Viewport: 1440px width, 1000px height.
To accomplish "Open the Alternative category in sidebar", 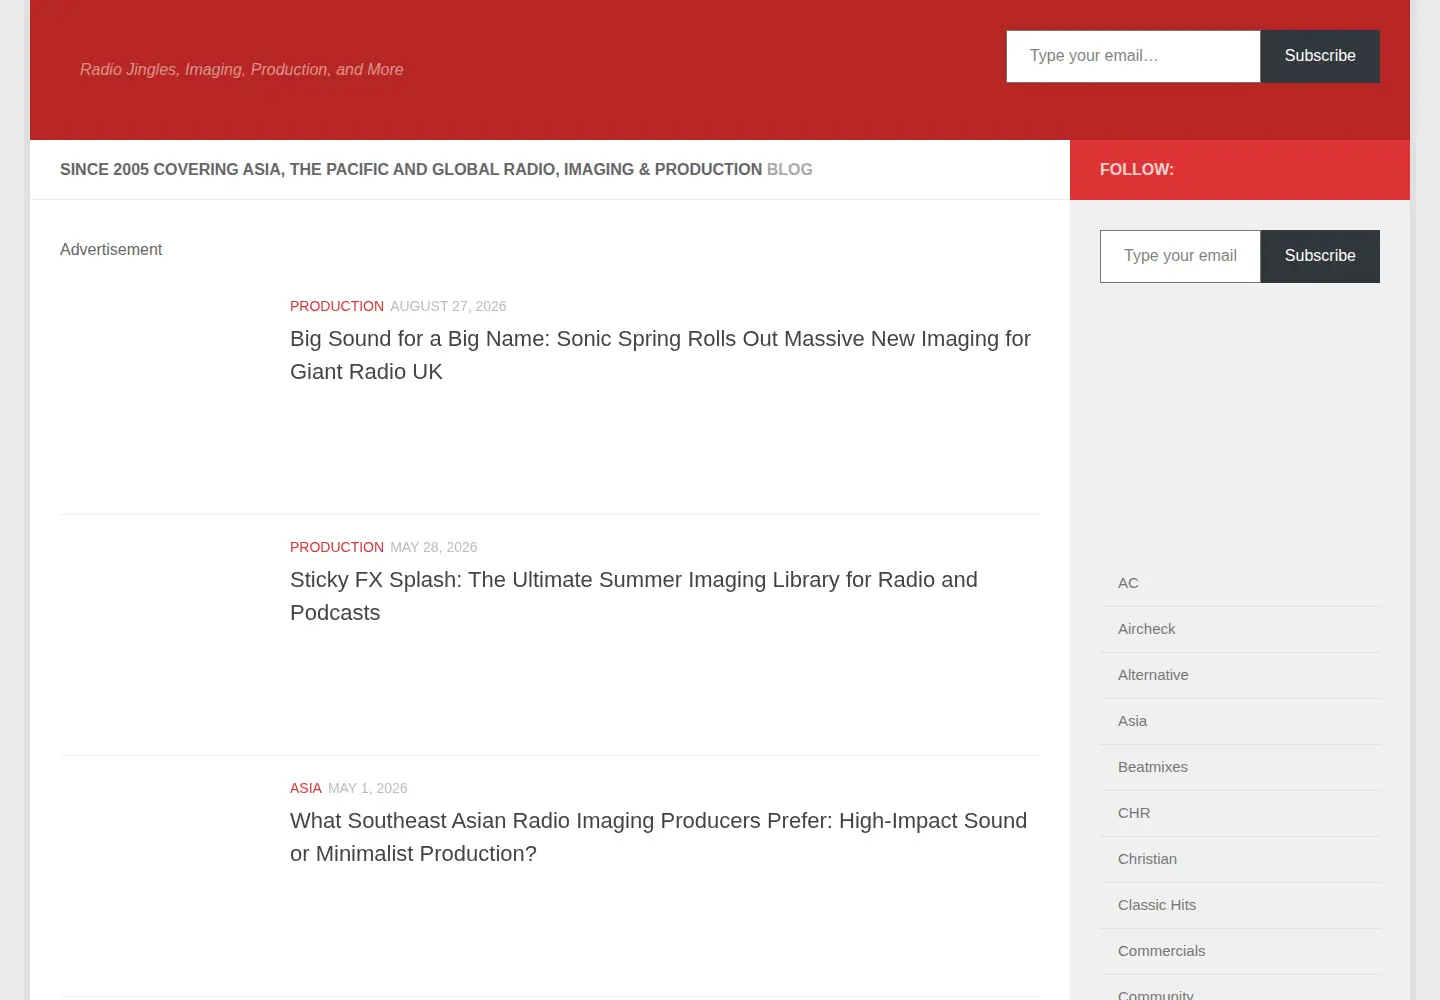I will point(1153,675).
